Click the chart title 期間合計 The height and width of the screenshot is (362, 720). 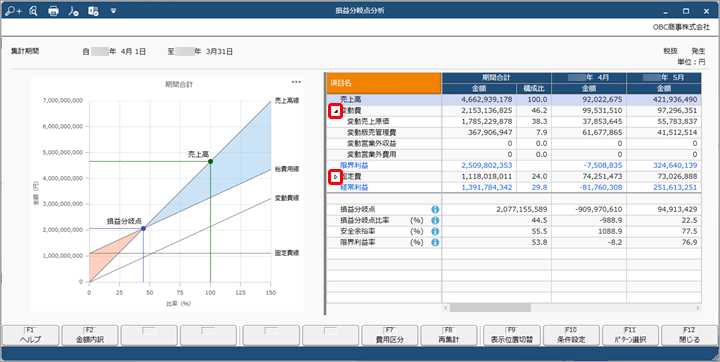[180, 85]
